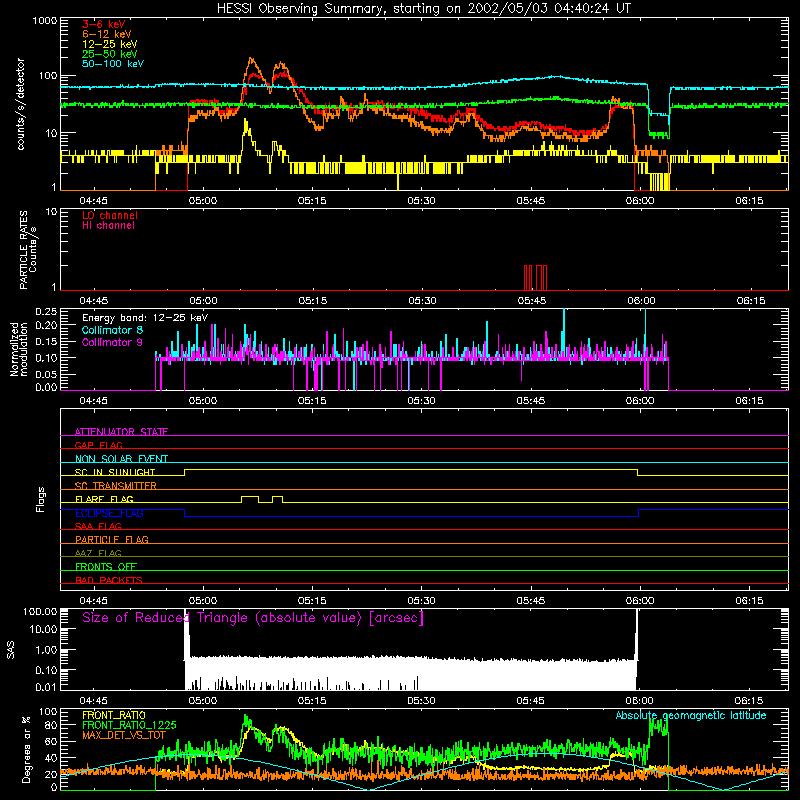Image resolution: width=800 pixels, height=800 pixels.
Task: Select the orange MAX_DET_VS_TOT legend entry
Action: tap(124, 735)
